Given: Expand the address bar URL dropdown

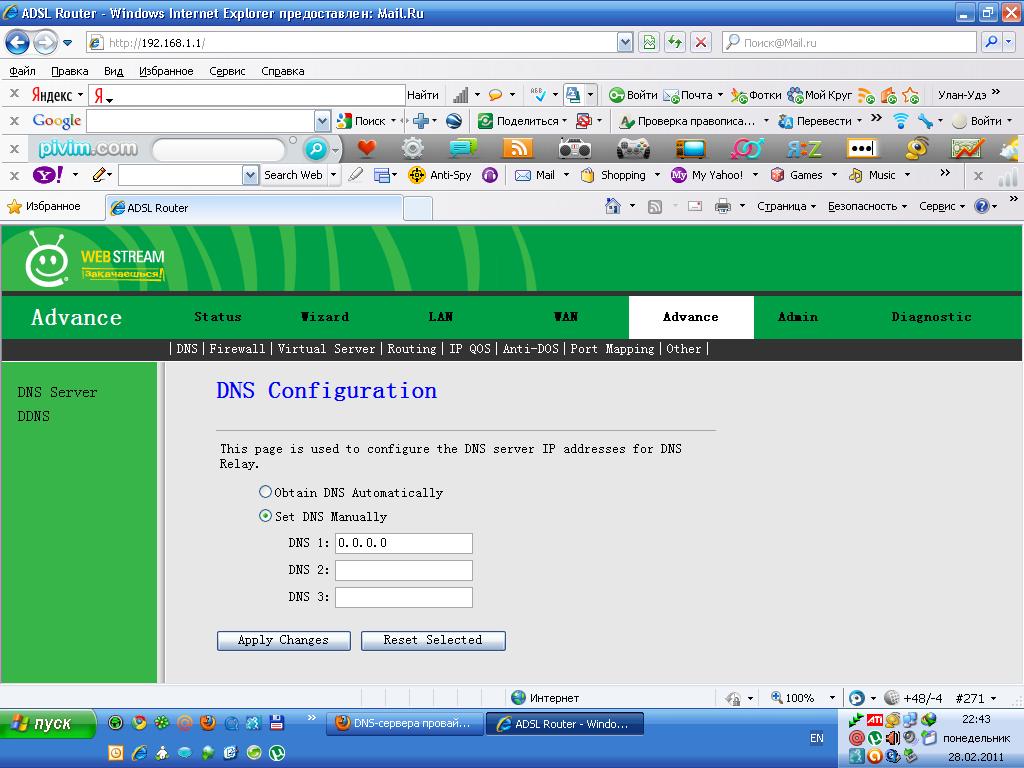Looking at the screenshot, I should pos(625,42).
